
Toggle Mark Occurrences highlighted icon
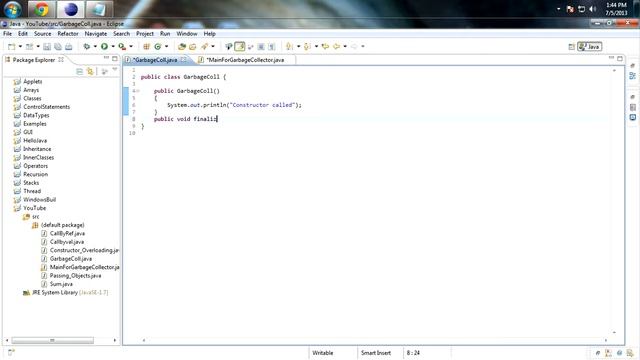coord(240,47)
